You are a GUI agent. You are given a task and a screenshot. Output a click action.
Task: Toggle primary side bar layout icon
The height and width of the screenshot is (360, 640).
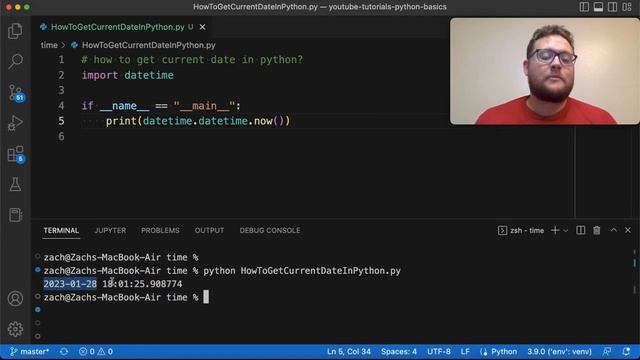584,7
